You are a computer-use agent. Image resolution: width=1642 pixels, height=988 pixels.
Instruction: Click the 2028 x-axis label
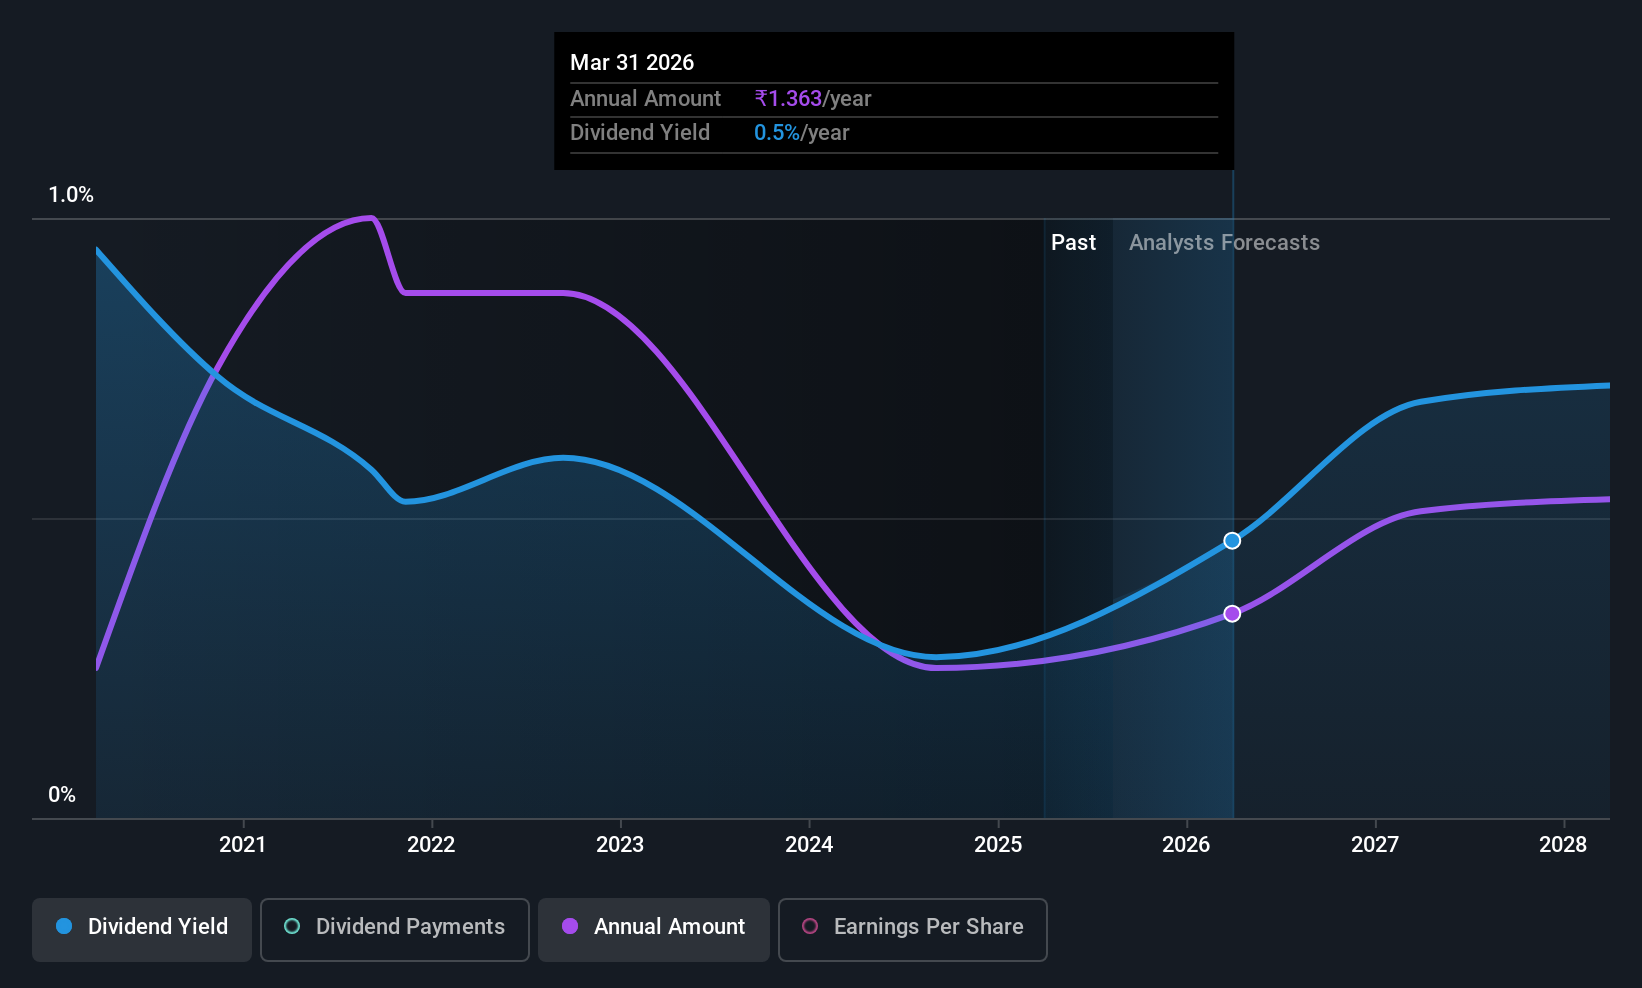coord(1563,845)
